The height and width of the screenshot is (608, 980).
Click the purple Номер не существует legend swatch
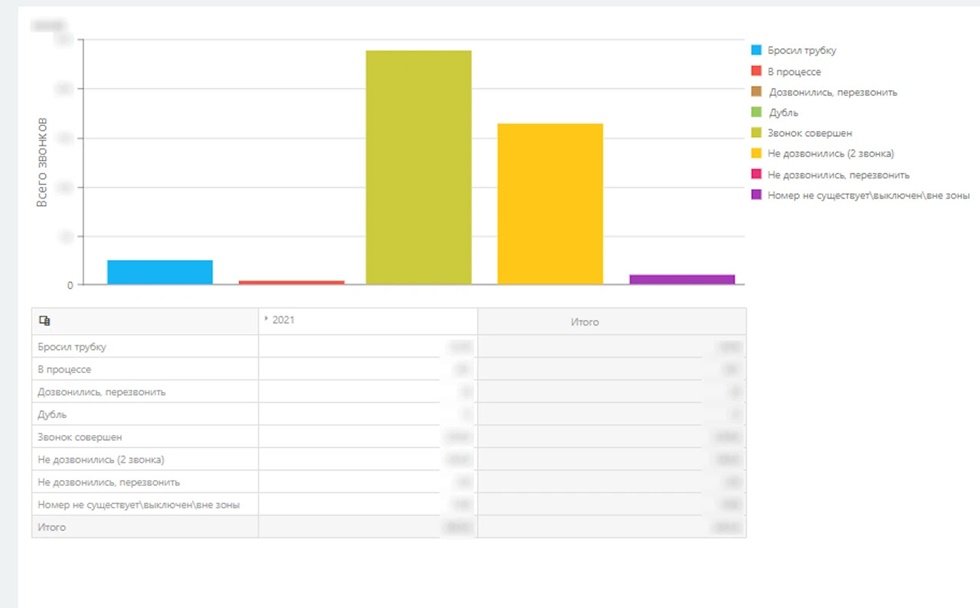coord(756,194)
